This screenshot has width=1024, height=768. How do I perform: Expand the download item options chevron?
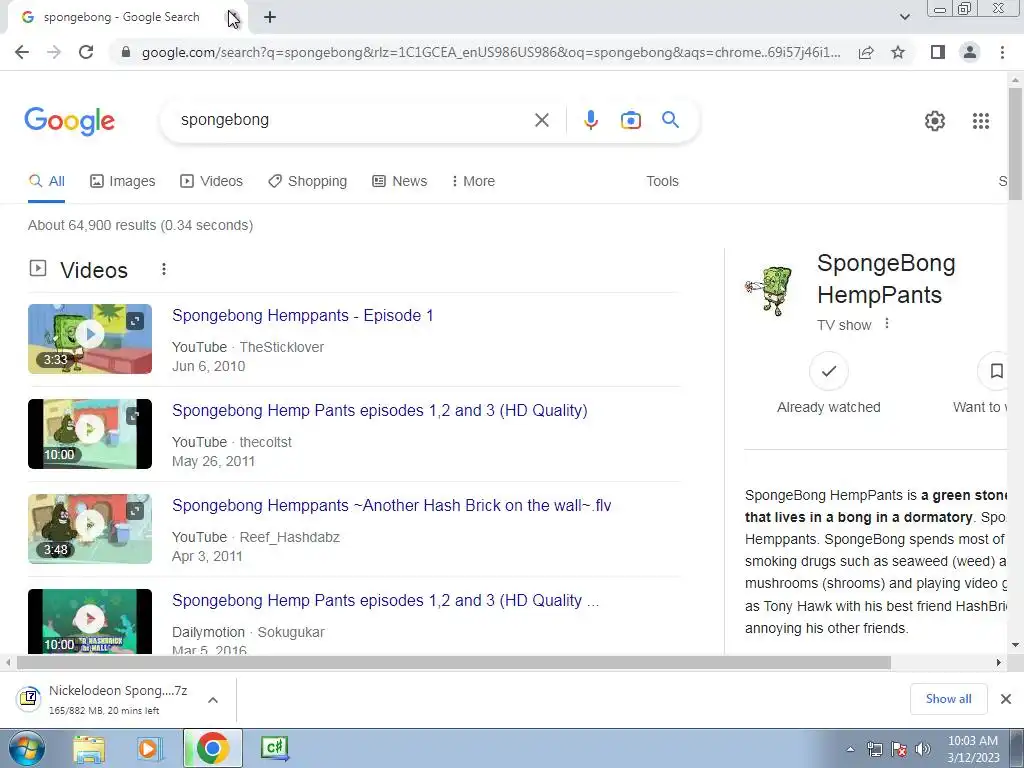(212, 700)
